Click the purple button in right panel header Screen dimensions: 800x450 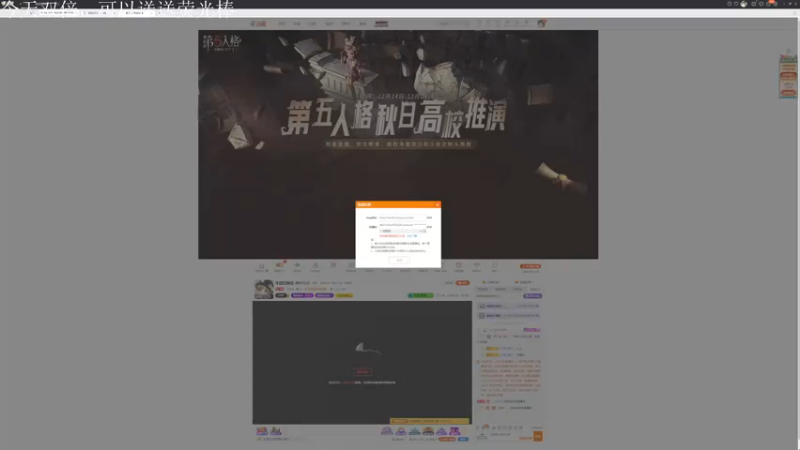click(533, 296)
